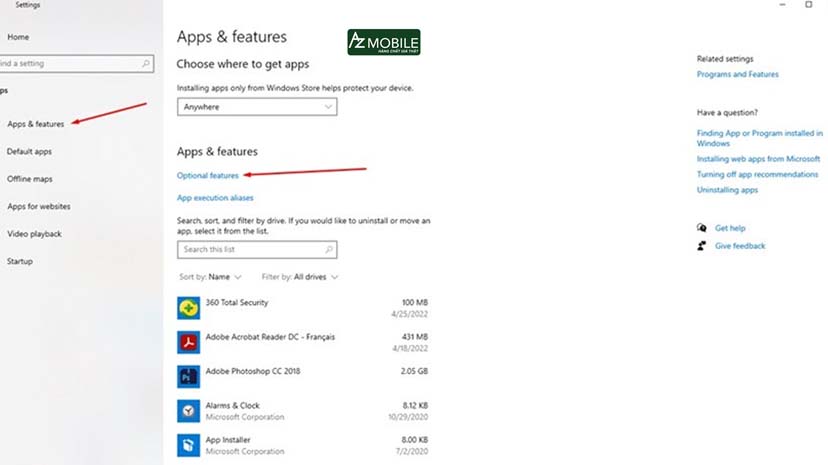Open Programs and Features related setting
Image resolution: width=828 pixels, height=465 pixels.
click(x=737, y=74)
